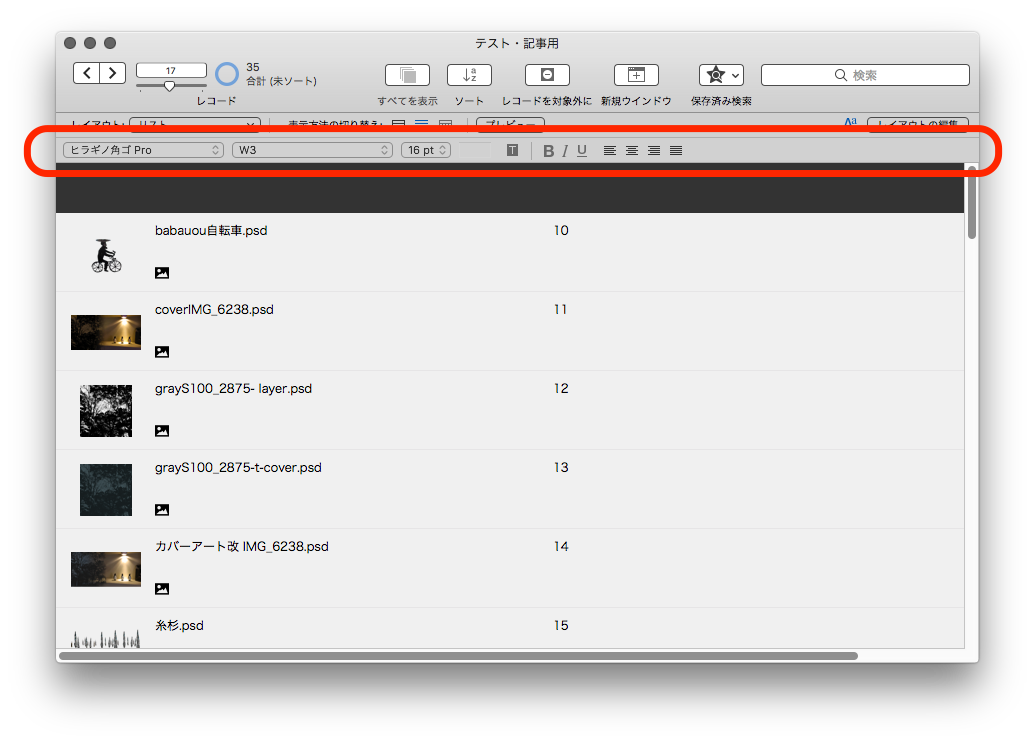1035x743 pixels.
Task: Click the ソート (Sort) toolbar icon
Action: coord(468,75)
